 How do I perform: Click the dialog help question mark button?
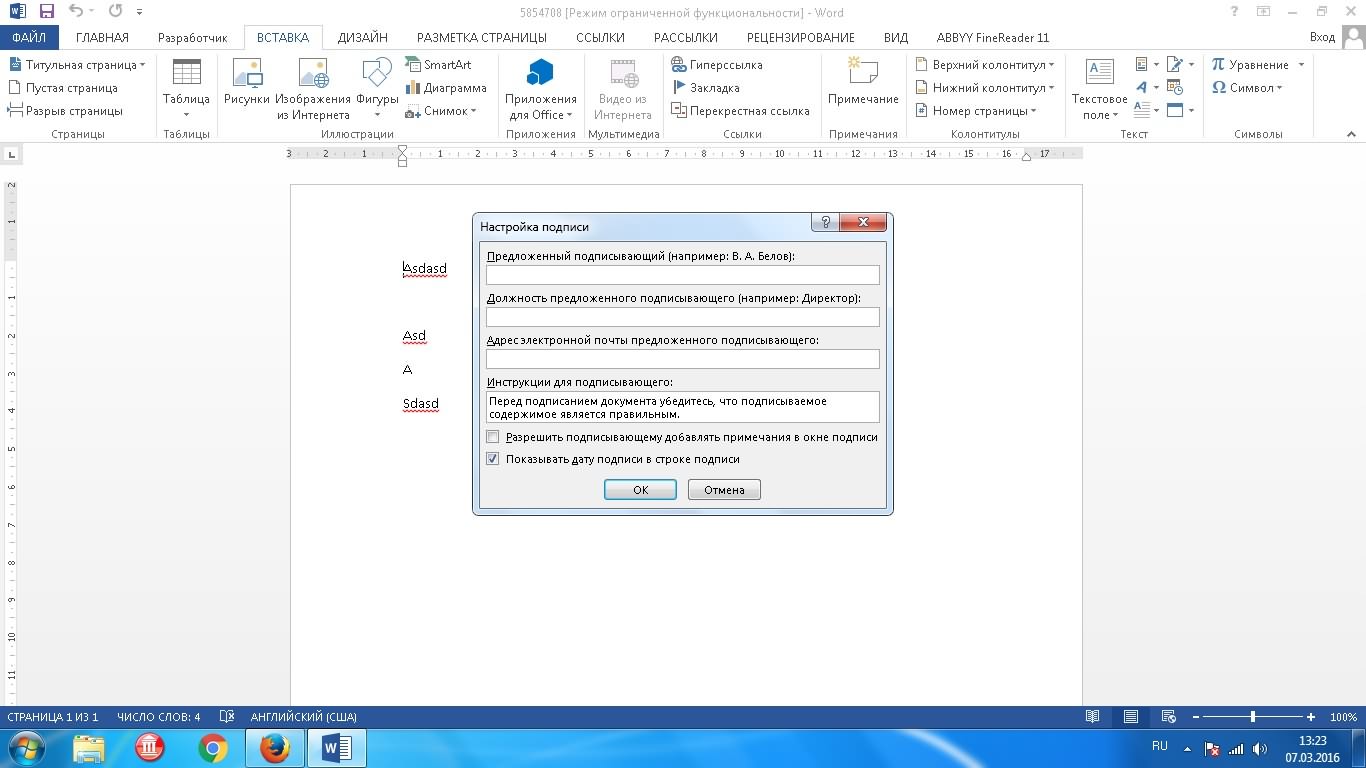[825, 222]
